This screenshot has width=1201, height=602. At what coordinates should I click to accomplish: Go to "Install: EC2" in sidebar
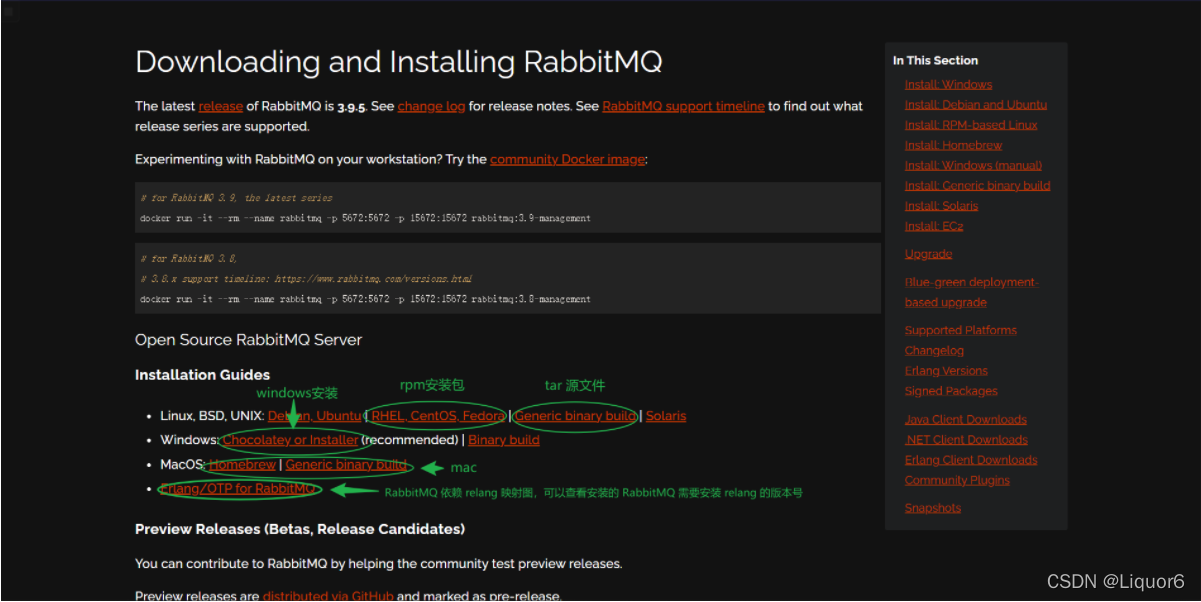coord(934,226)
